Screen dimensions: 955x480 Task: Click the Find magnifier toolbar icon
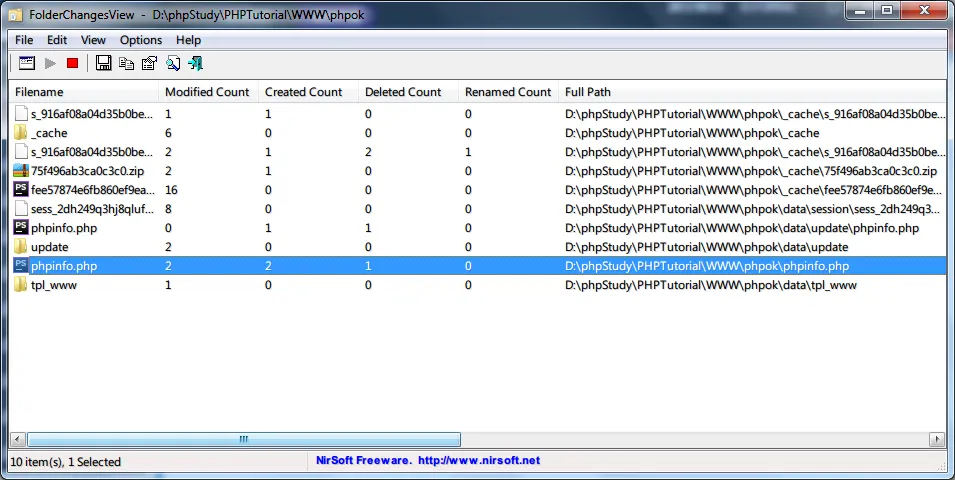[x=172, y=64]
